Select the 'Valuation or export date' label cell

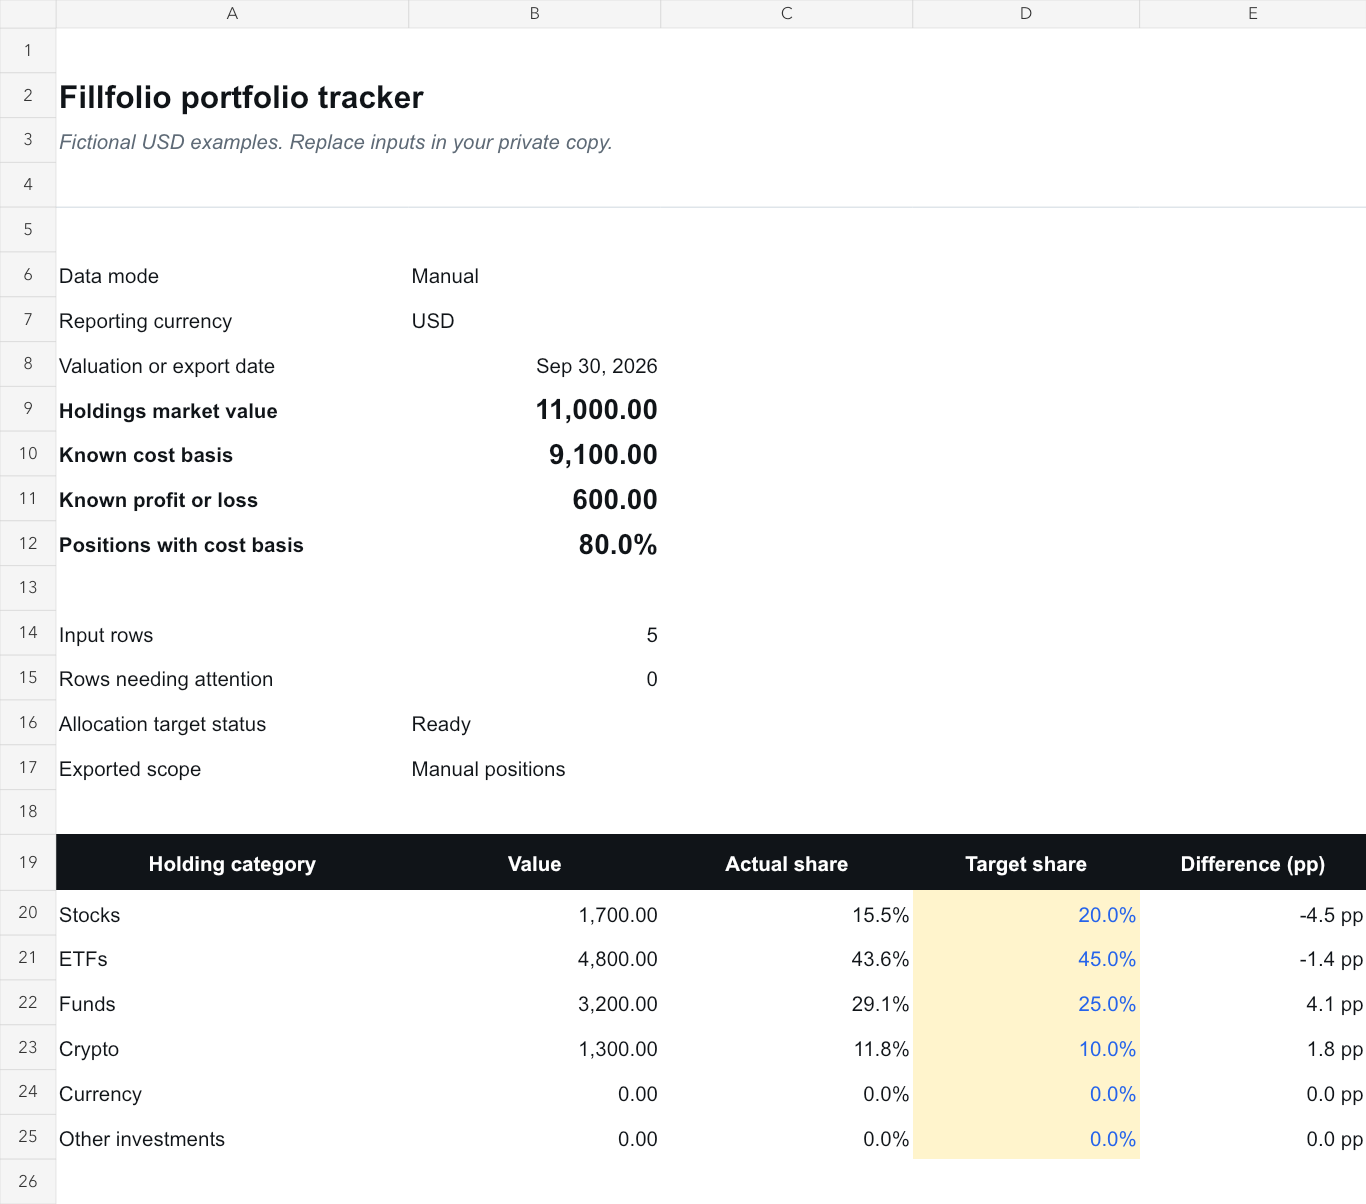click(232, 366)
